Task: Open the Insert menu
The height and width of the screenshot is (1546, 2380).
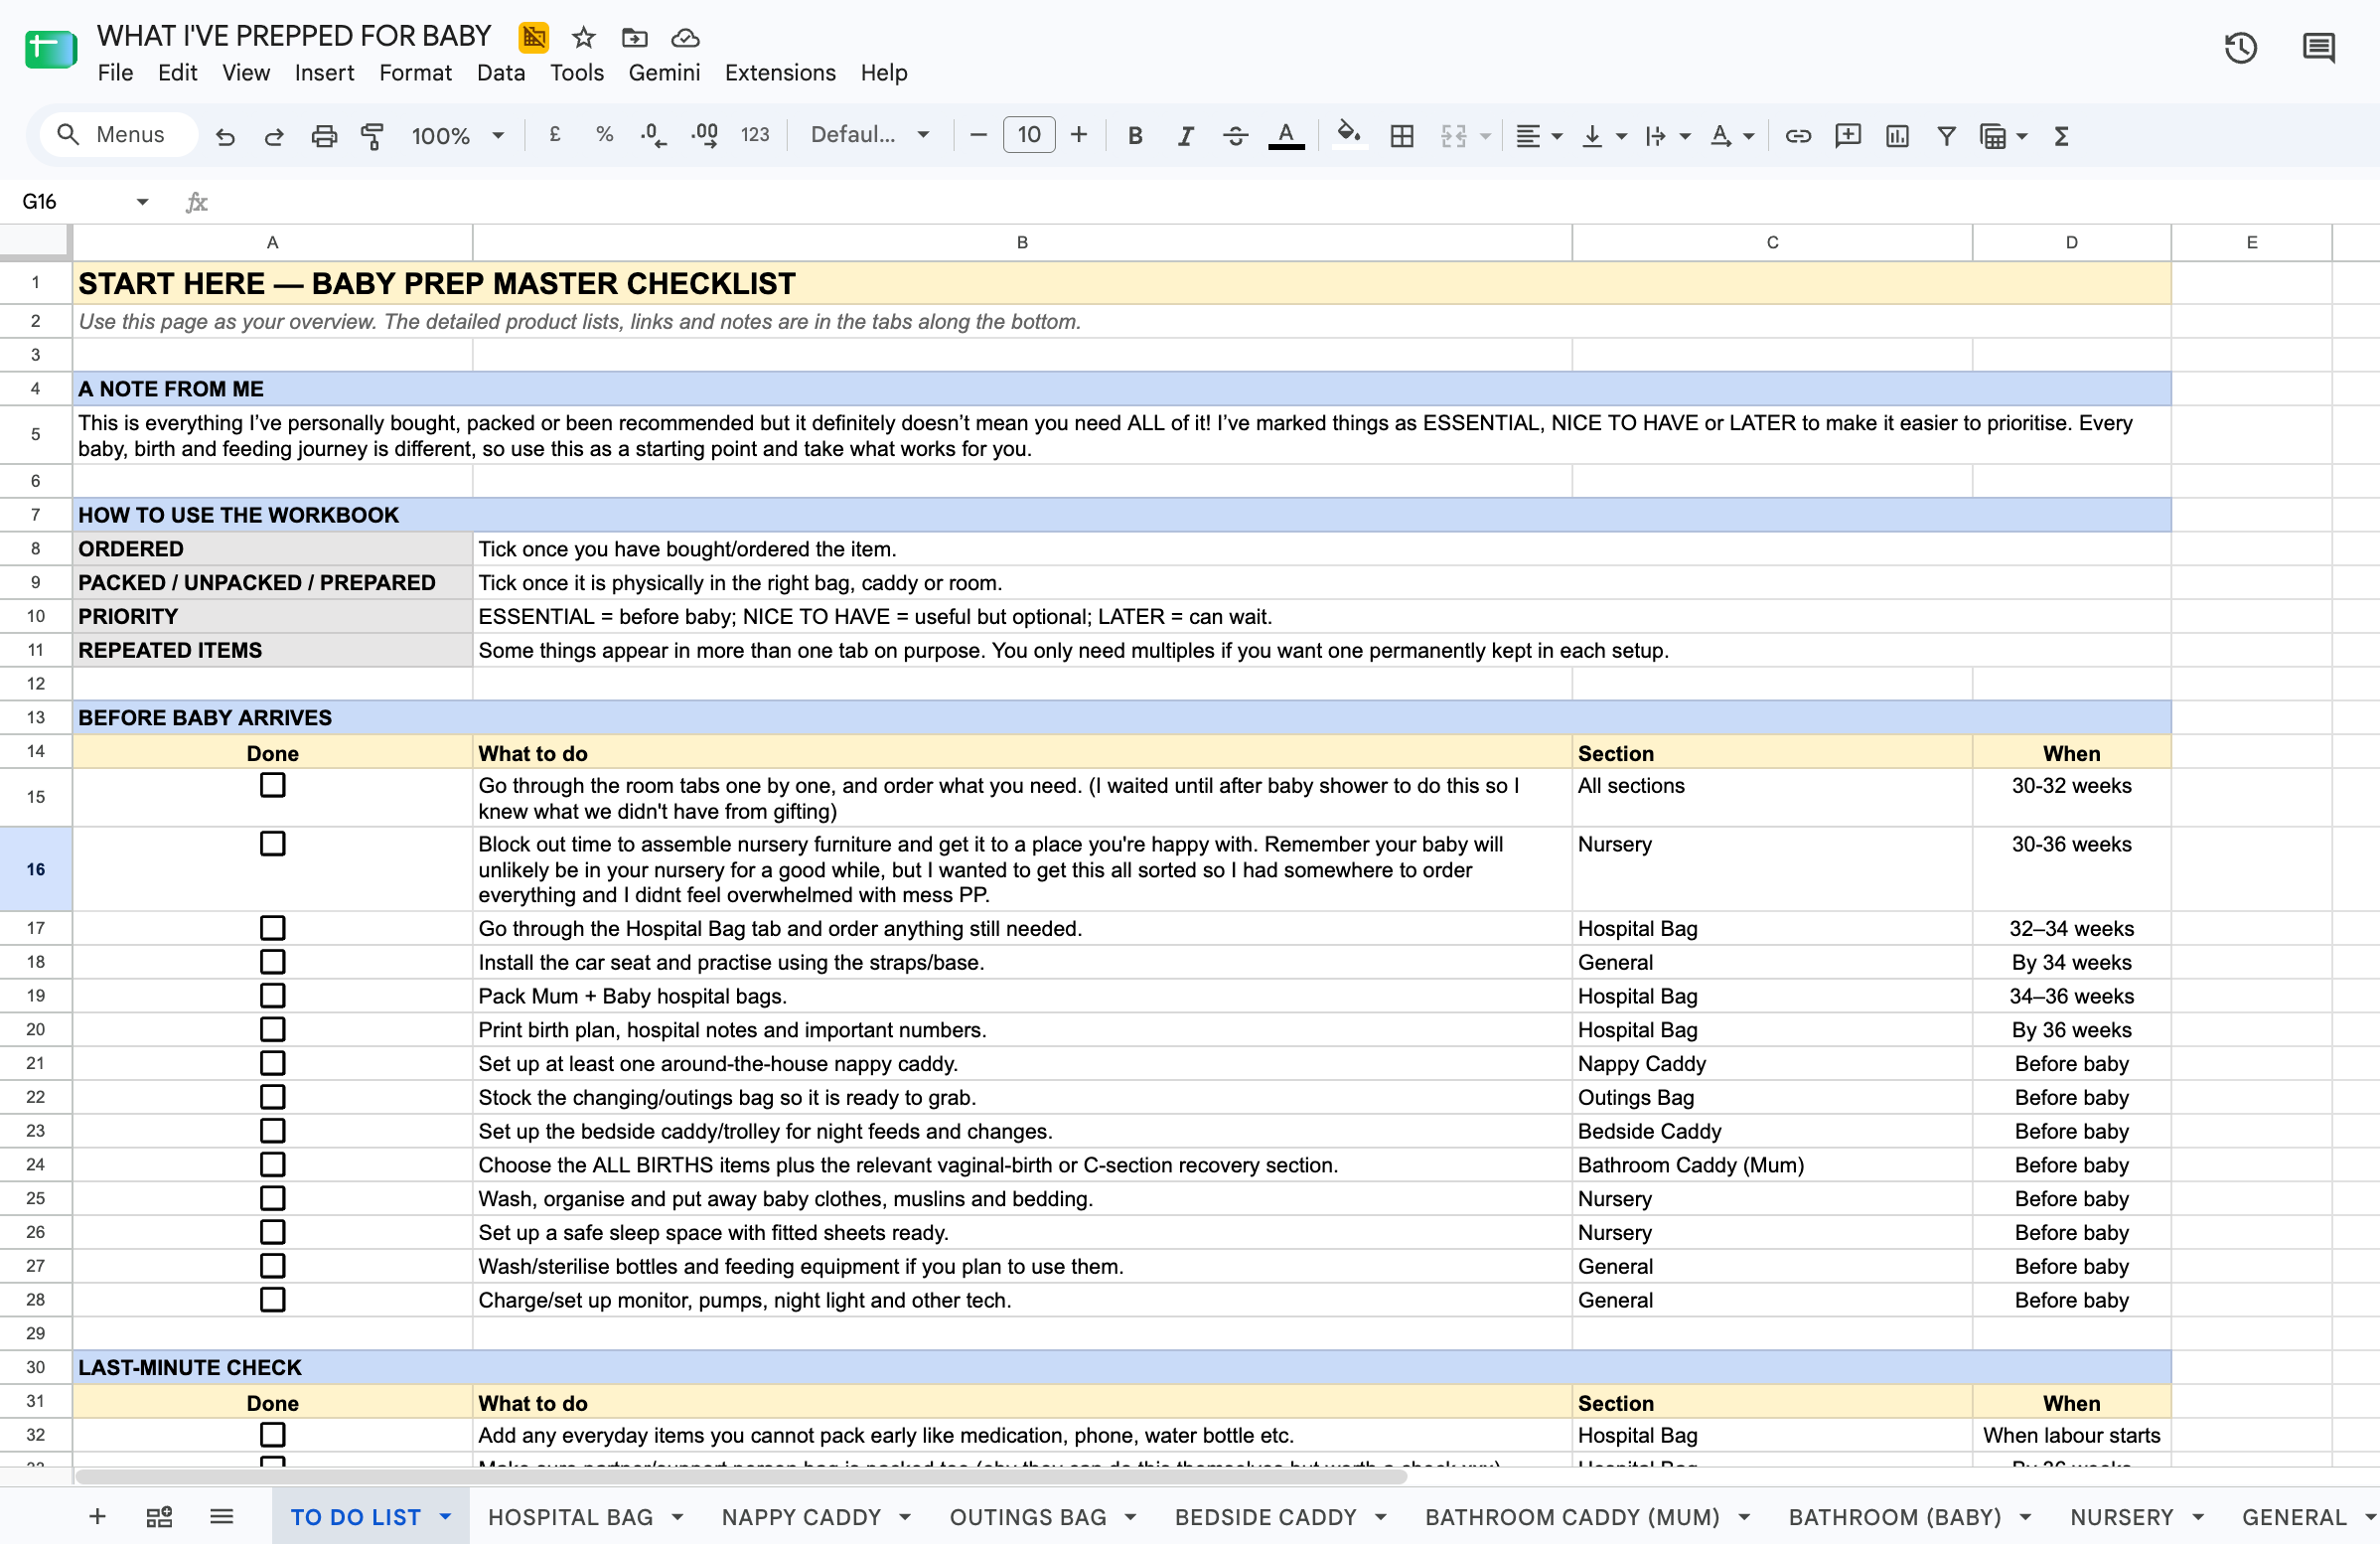Action: click(324, 73)
